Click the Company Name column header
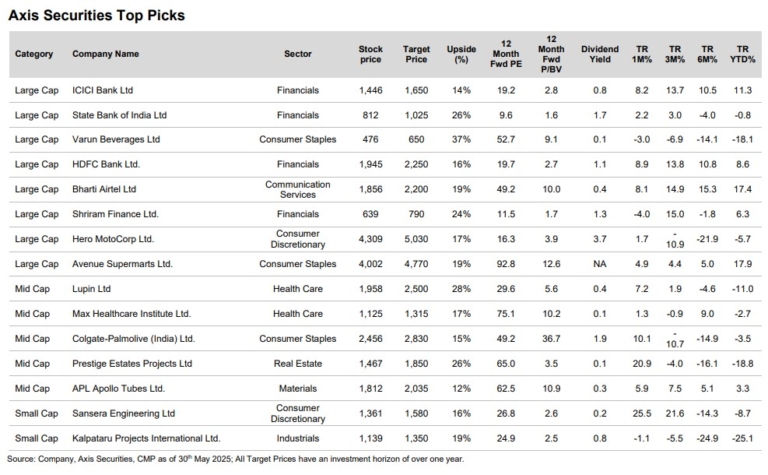Viewport: 768px width, 475px height. pos(105,54)
